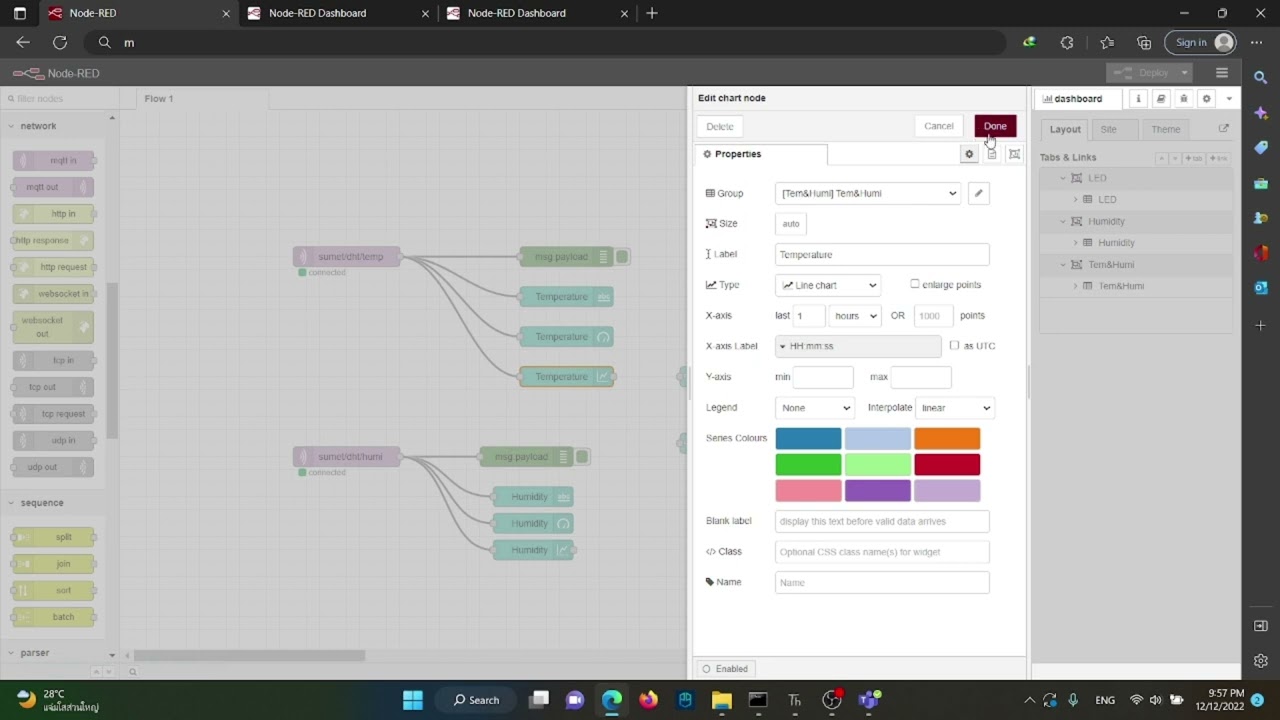Collapse the LED tab in layout tree
1280x720 pixels.
pyautogui.click(x=1063, y=178)
